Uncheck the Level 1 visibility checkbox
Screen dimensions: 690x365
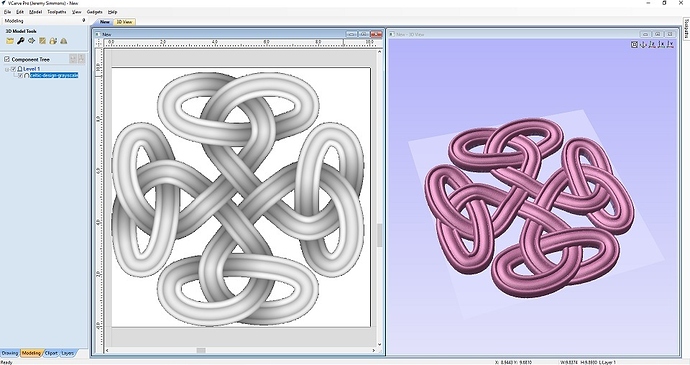pos(13,69)
